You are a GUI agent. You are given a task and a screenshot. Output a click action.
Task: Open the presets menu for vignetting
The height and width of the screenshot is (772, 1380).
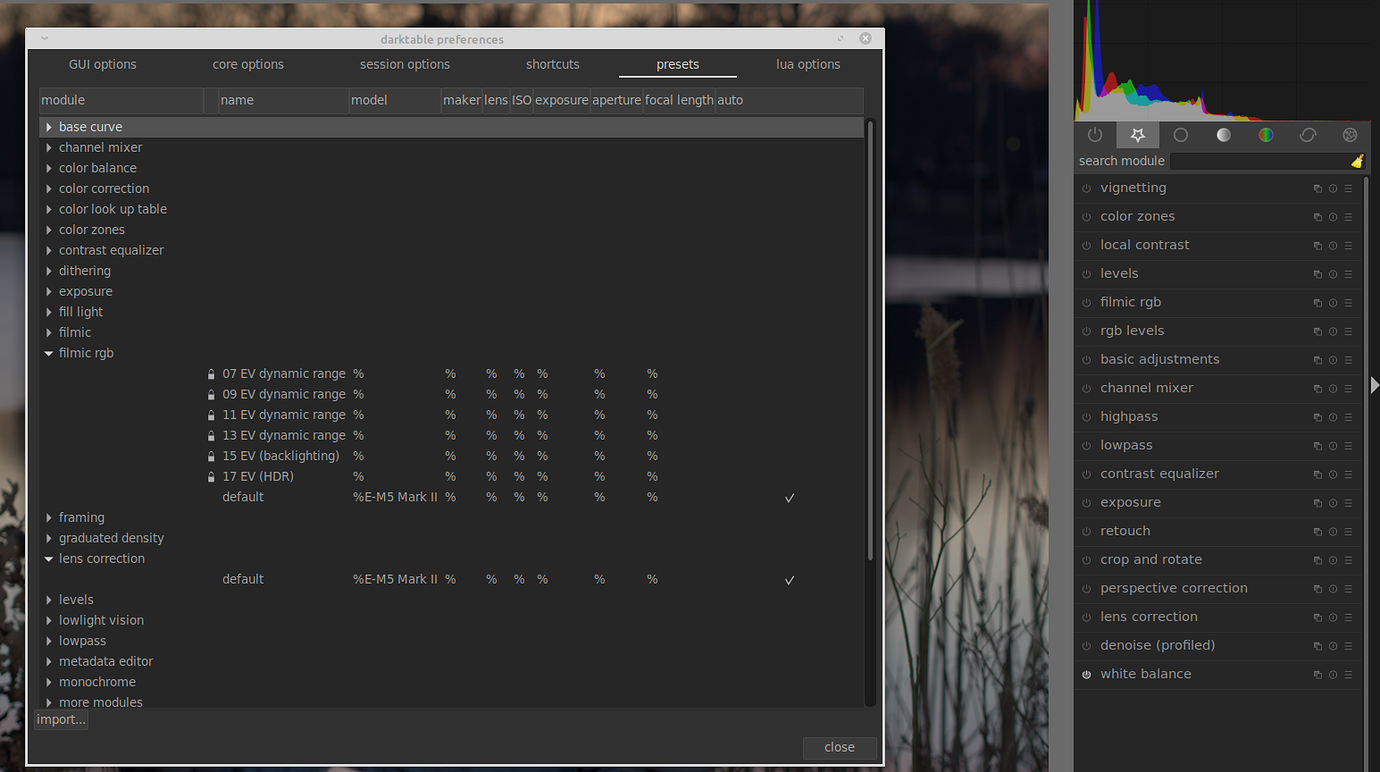point(1348,188)
